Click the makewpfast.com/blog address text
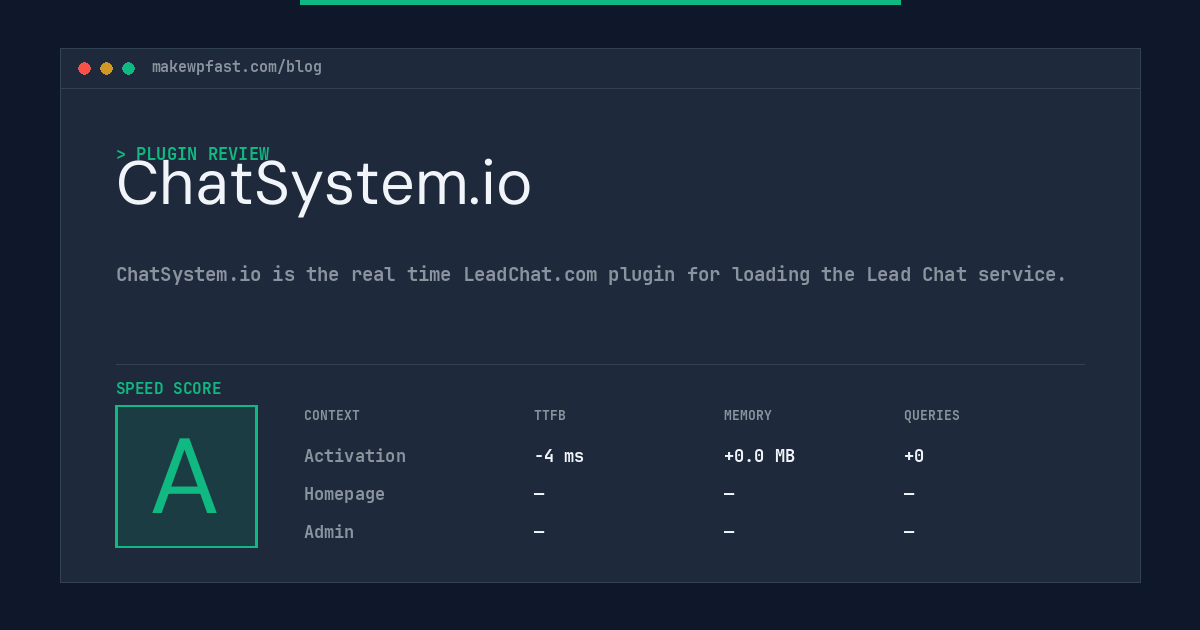This screenshot has height=630, width=1200. (x=237, y=67)
